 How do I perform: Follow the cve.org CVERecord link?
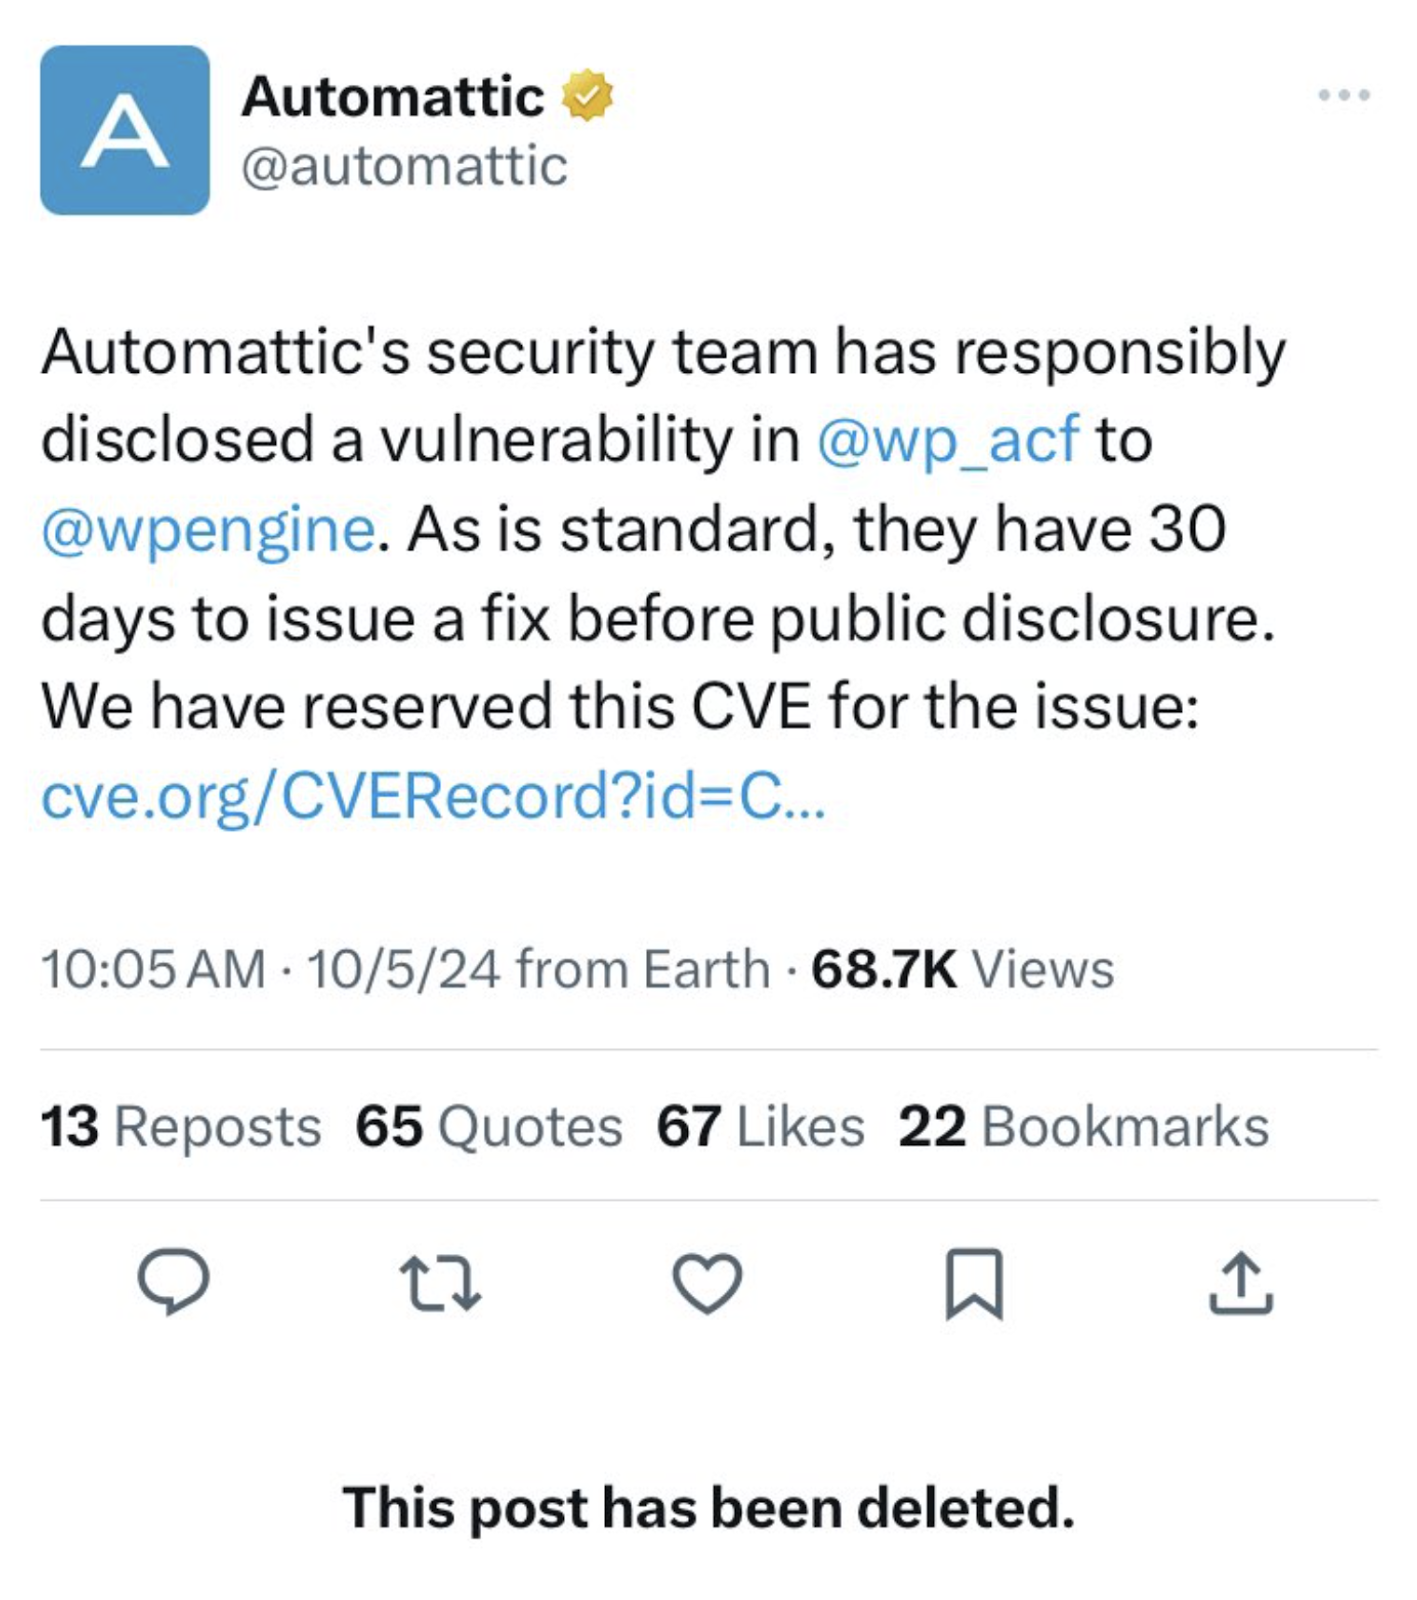click(x=434, y=797)
